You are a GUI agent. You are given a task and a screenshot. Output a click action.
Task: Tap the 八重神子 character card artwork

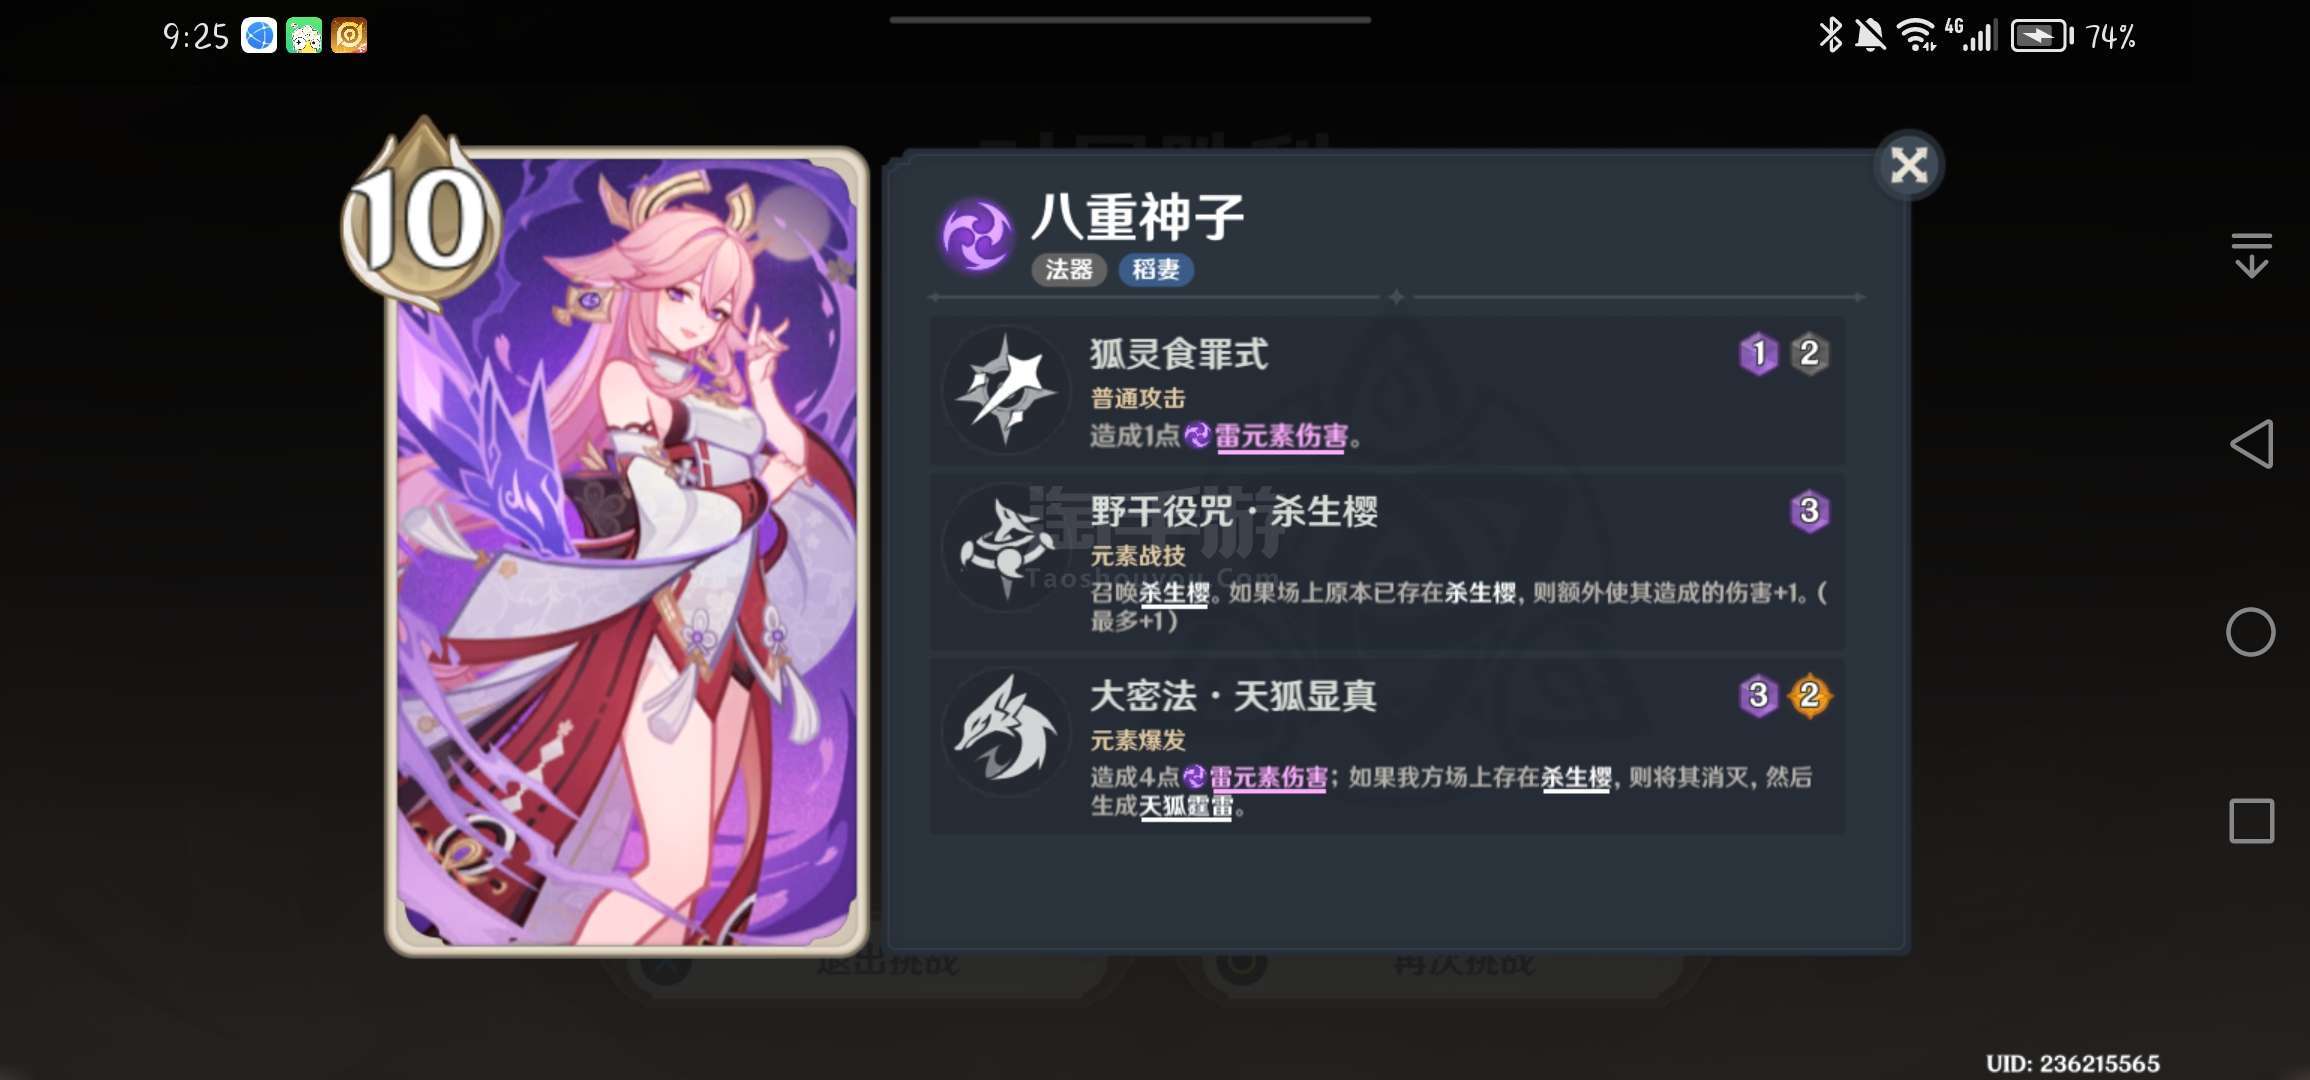627,550
